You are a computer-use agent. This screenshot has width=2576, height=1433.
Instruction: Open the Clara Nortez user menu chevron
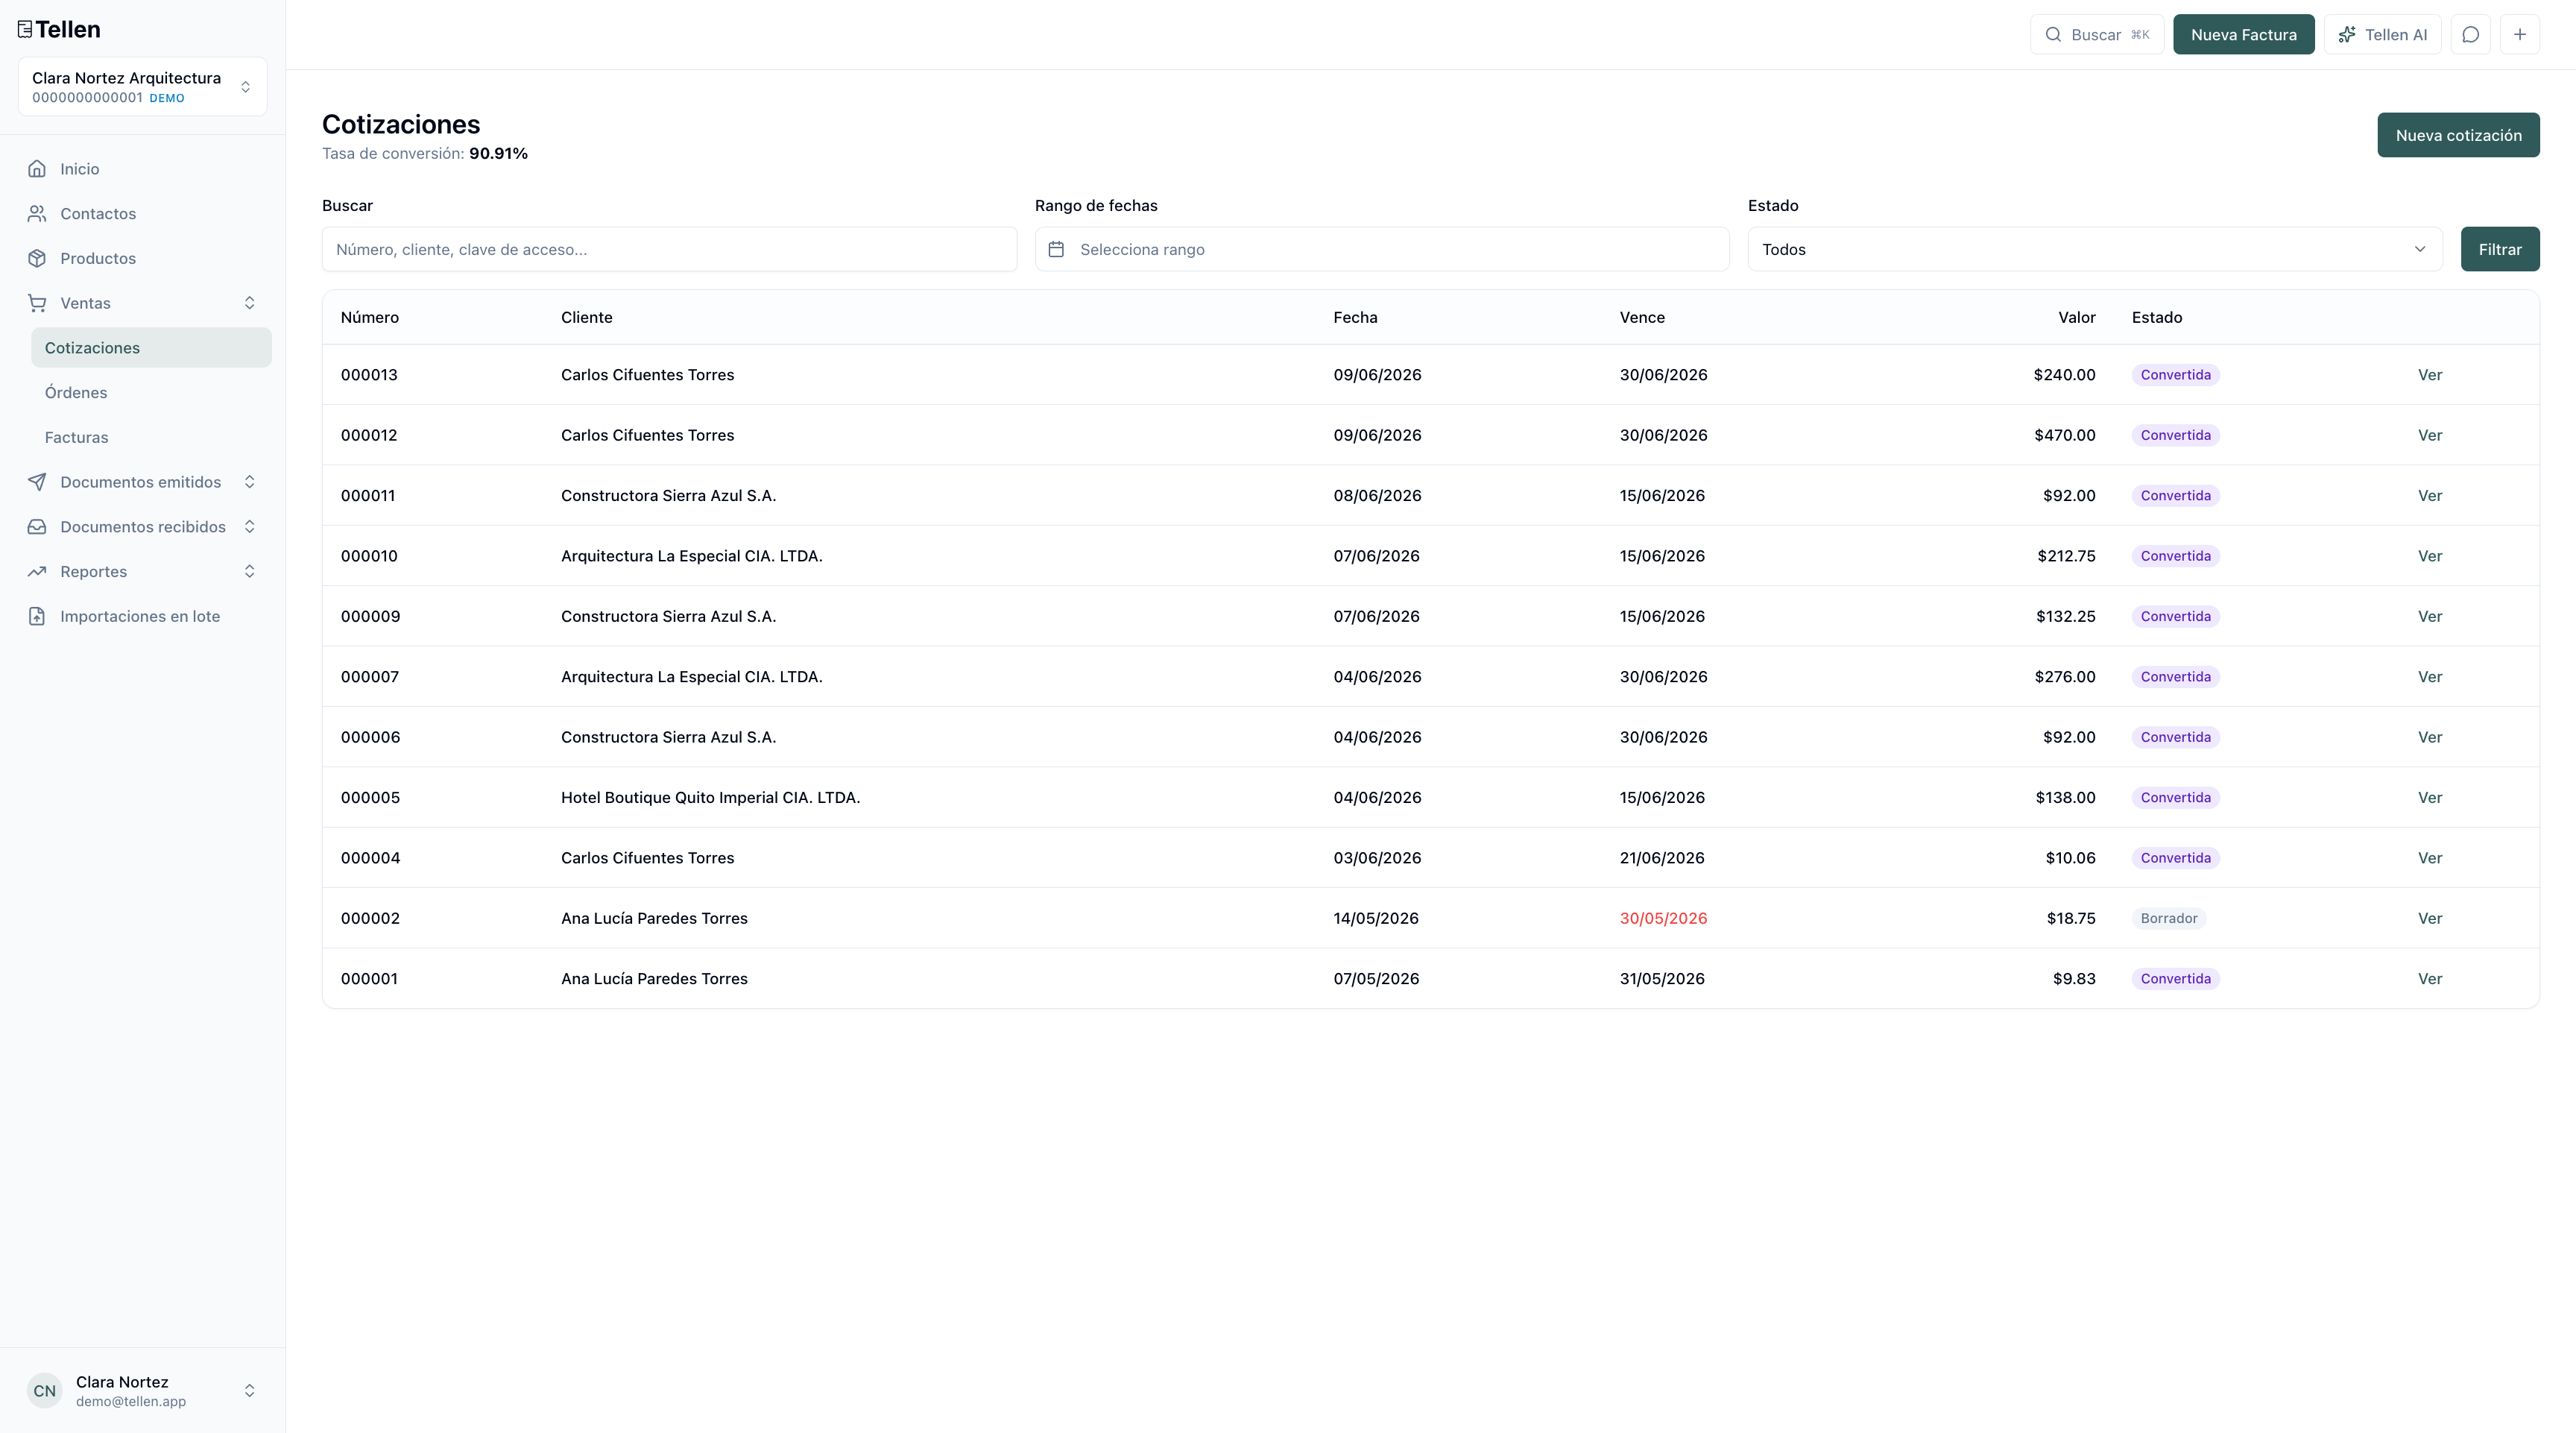tap(250, 1391)
